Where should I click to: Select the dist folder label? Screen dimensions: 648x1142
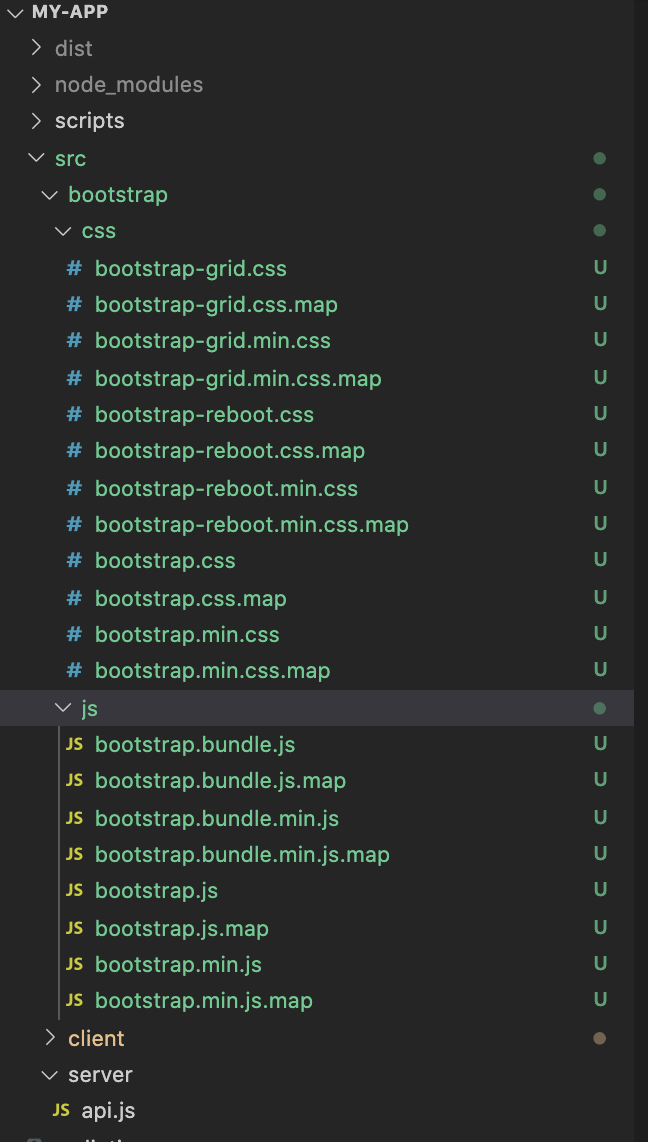pos(74,48)
